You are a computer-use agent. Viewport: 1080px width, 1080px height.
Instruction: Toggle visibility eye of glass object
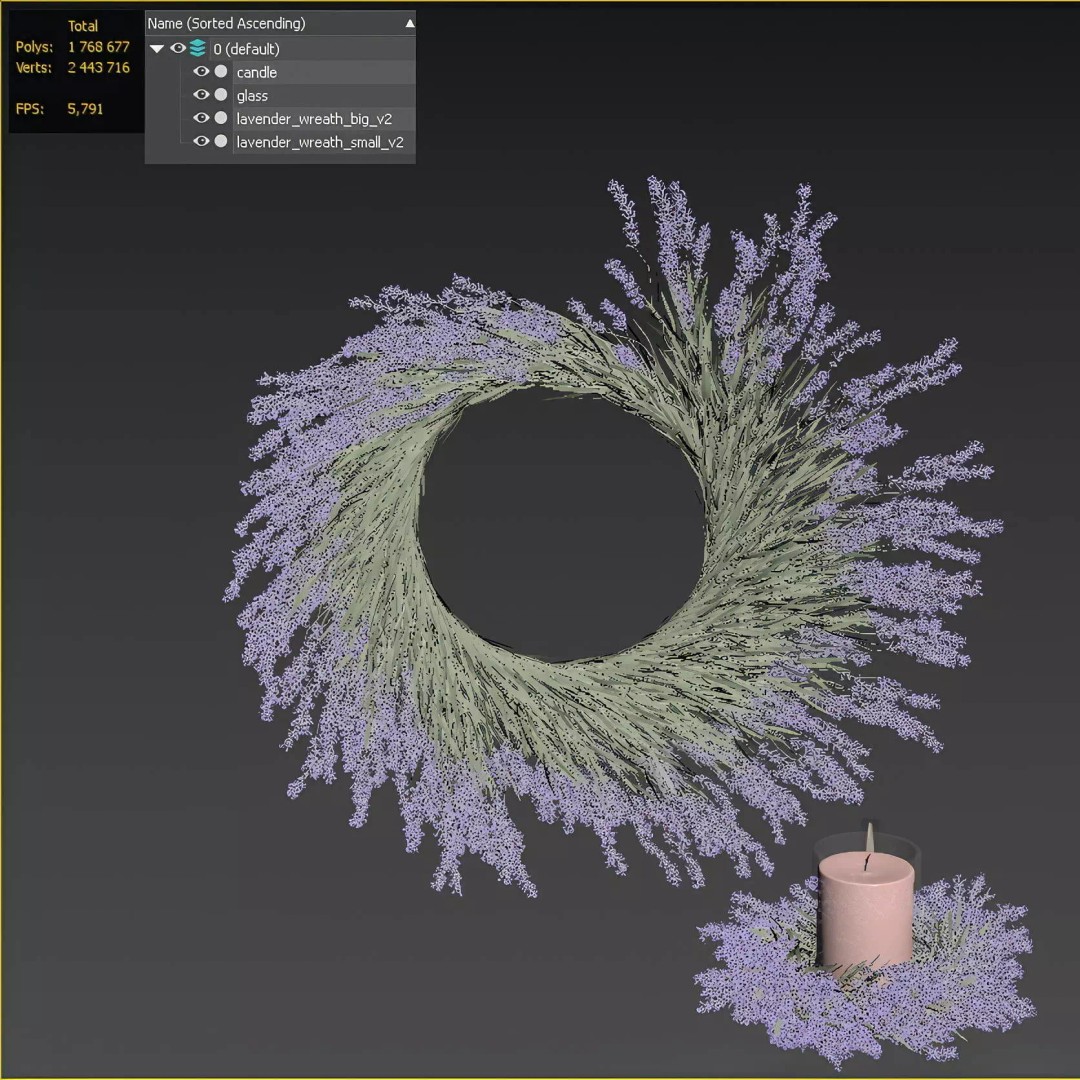click(201, 95)
